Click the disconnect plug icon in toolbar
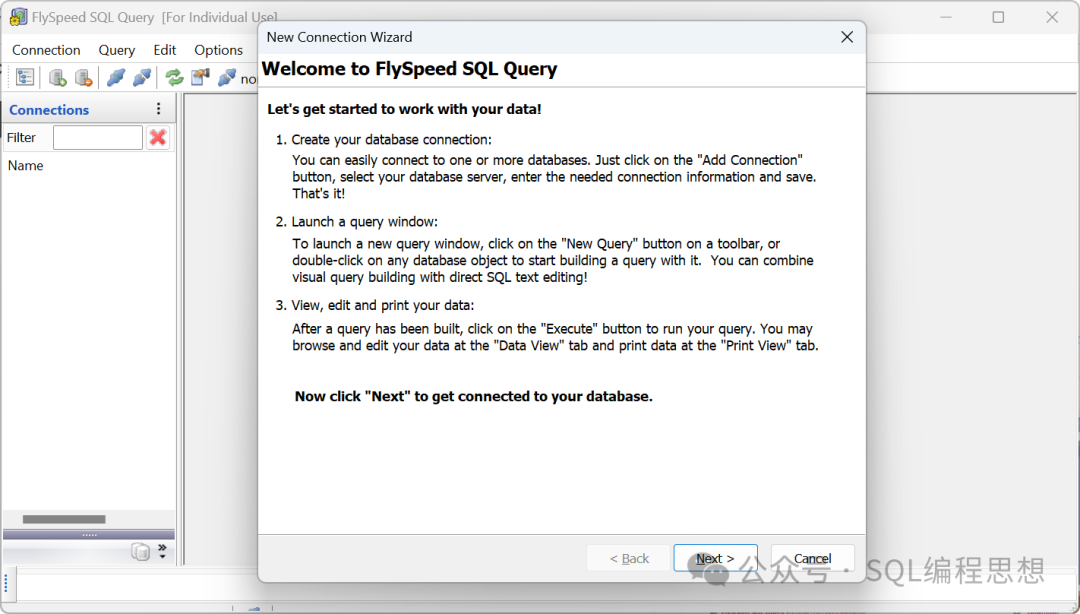The image size is (1080, 614). 142,77
